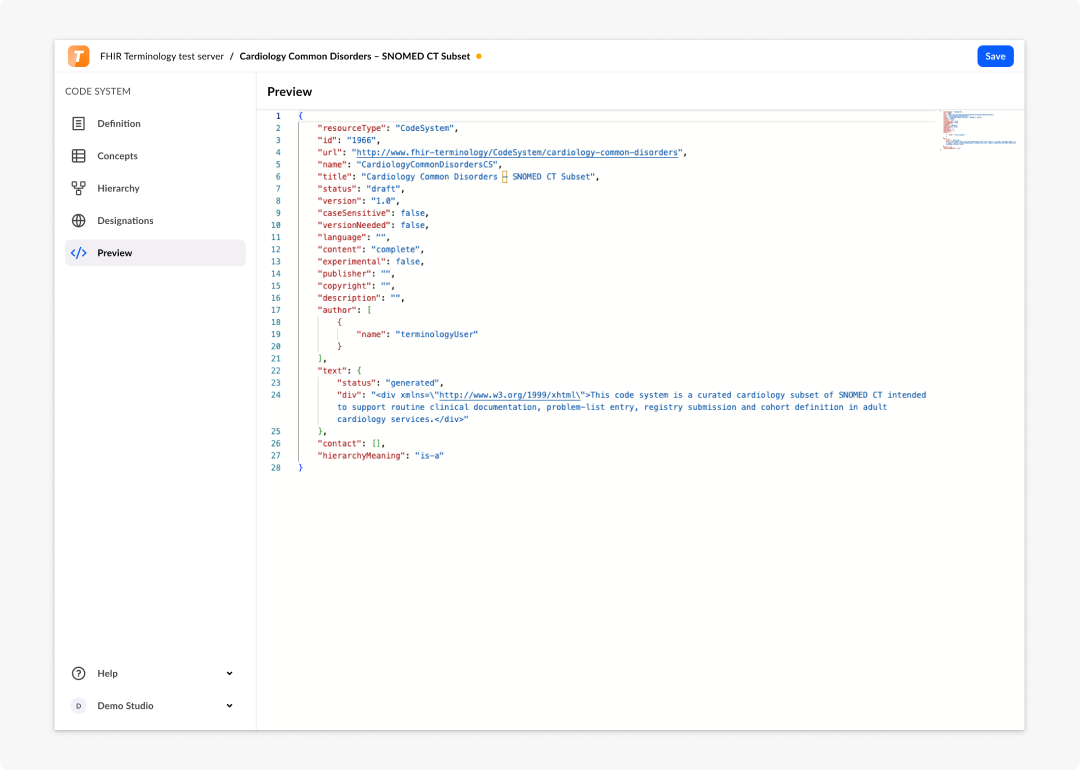The image size is (1080, 770).
Task: Click the "1966" id value
Action: coord(361,140)
